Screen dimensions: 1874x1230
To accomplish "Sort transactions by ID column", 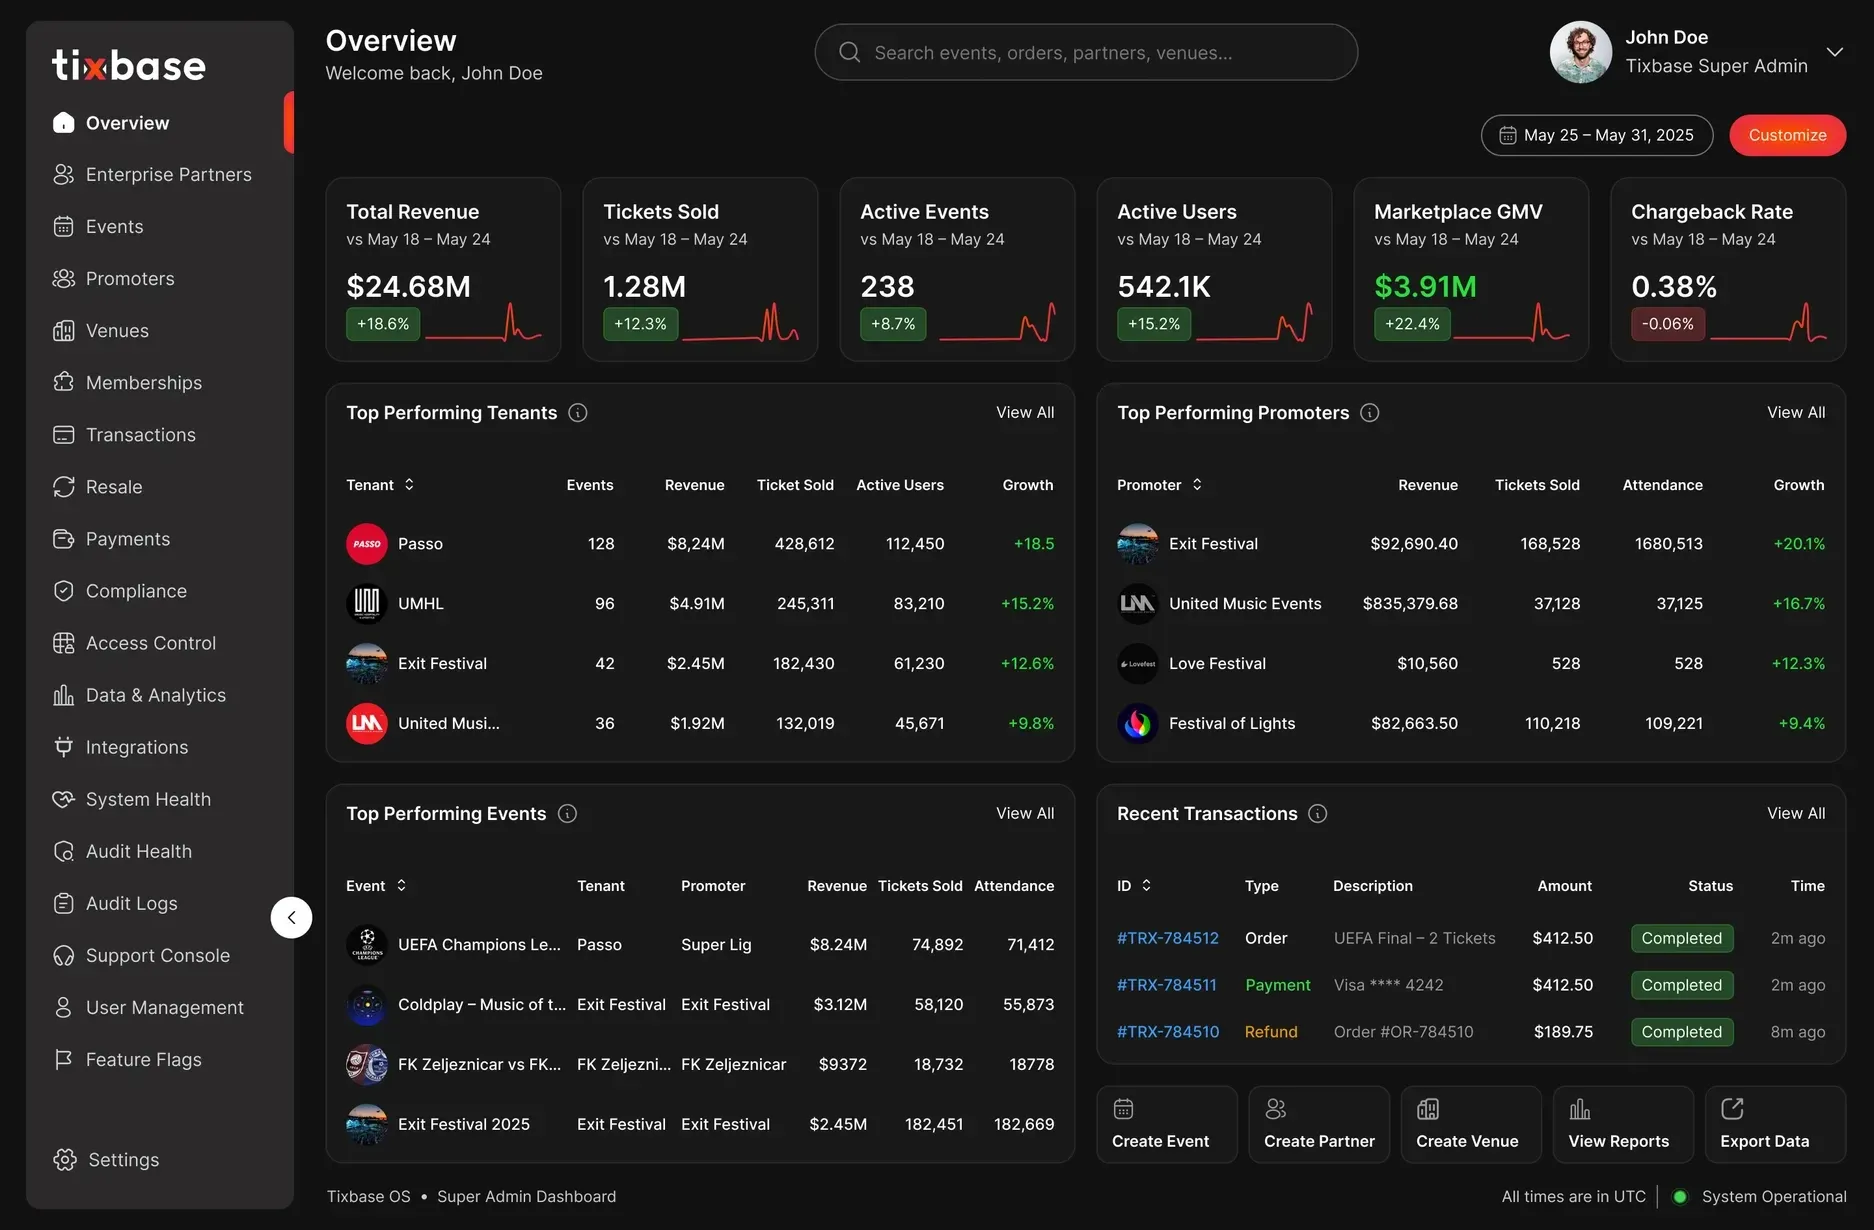I will [x=1147, y=886].
